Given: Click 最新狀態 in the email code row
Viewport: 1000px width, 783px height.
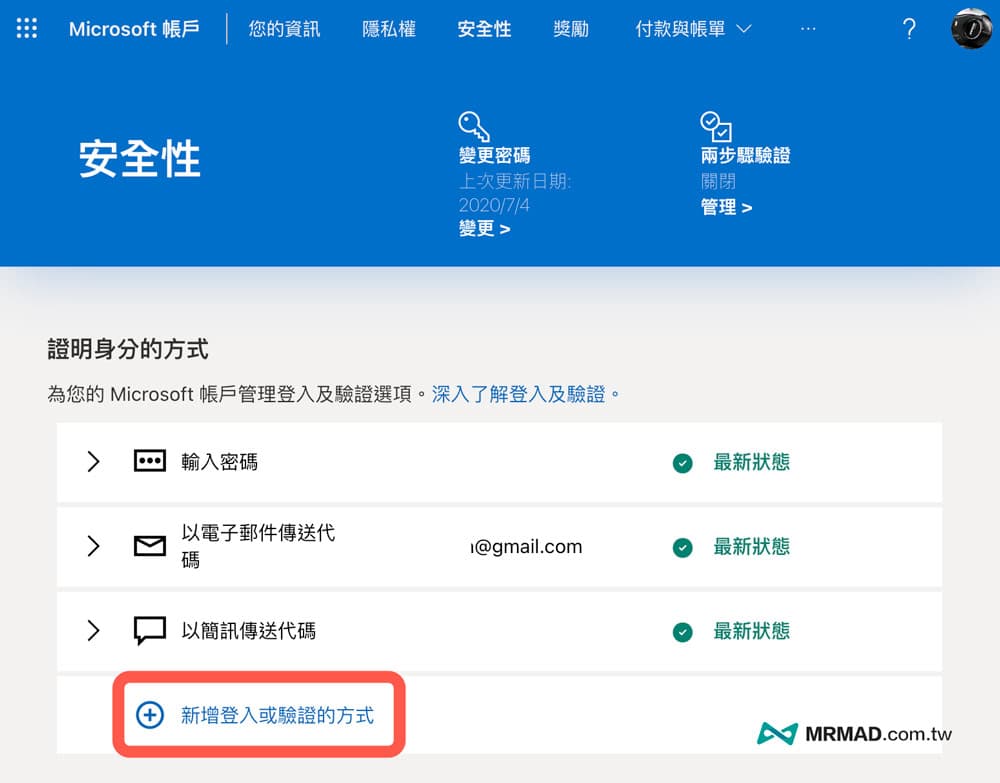Looking at the screenshot, I should point(751,546).
